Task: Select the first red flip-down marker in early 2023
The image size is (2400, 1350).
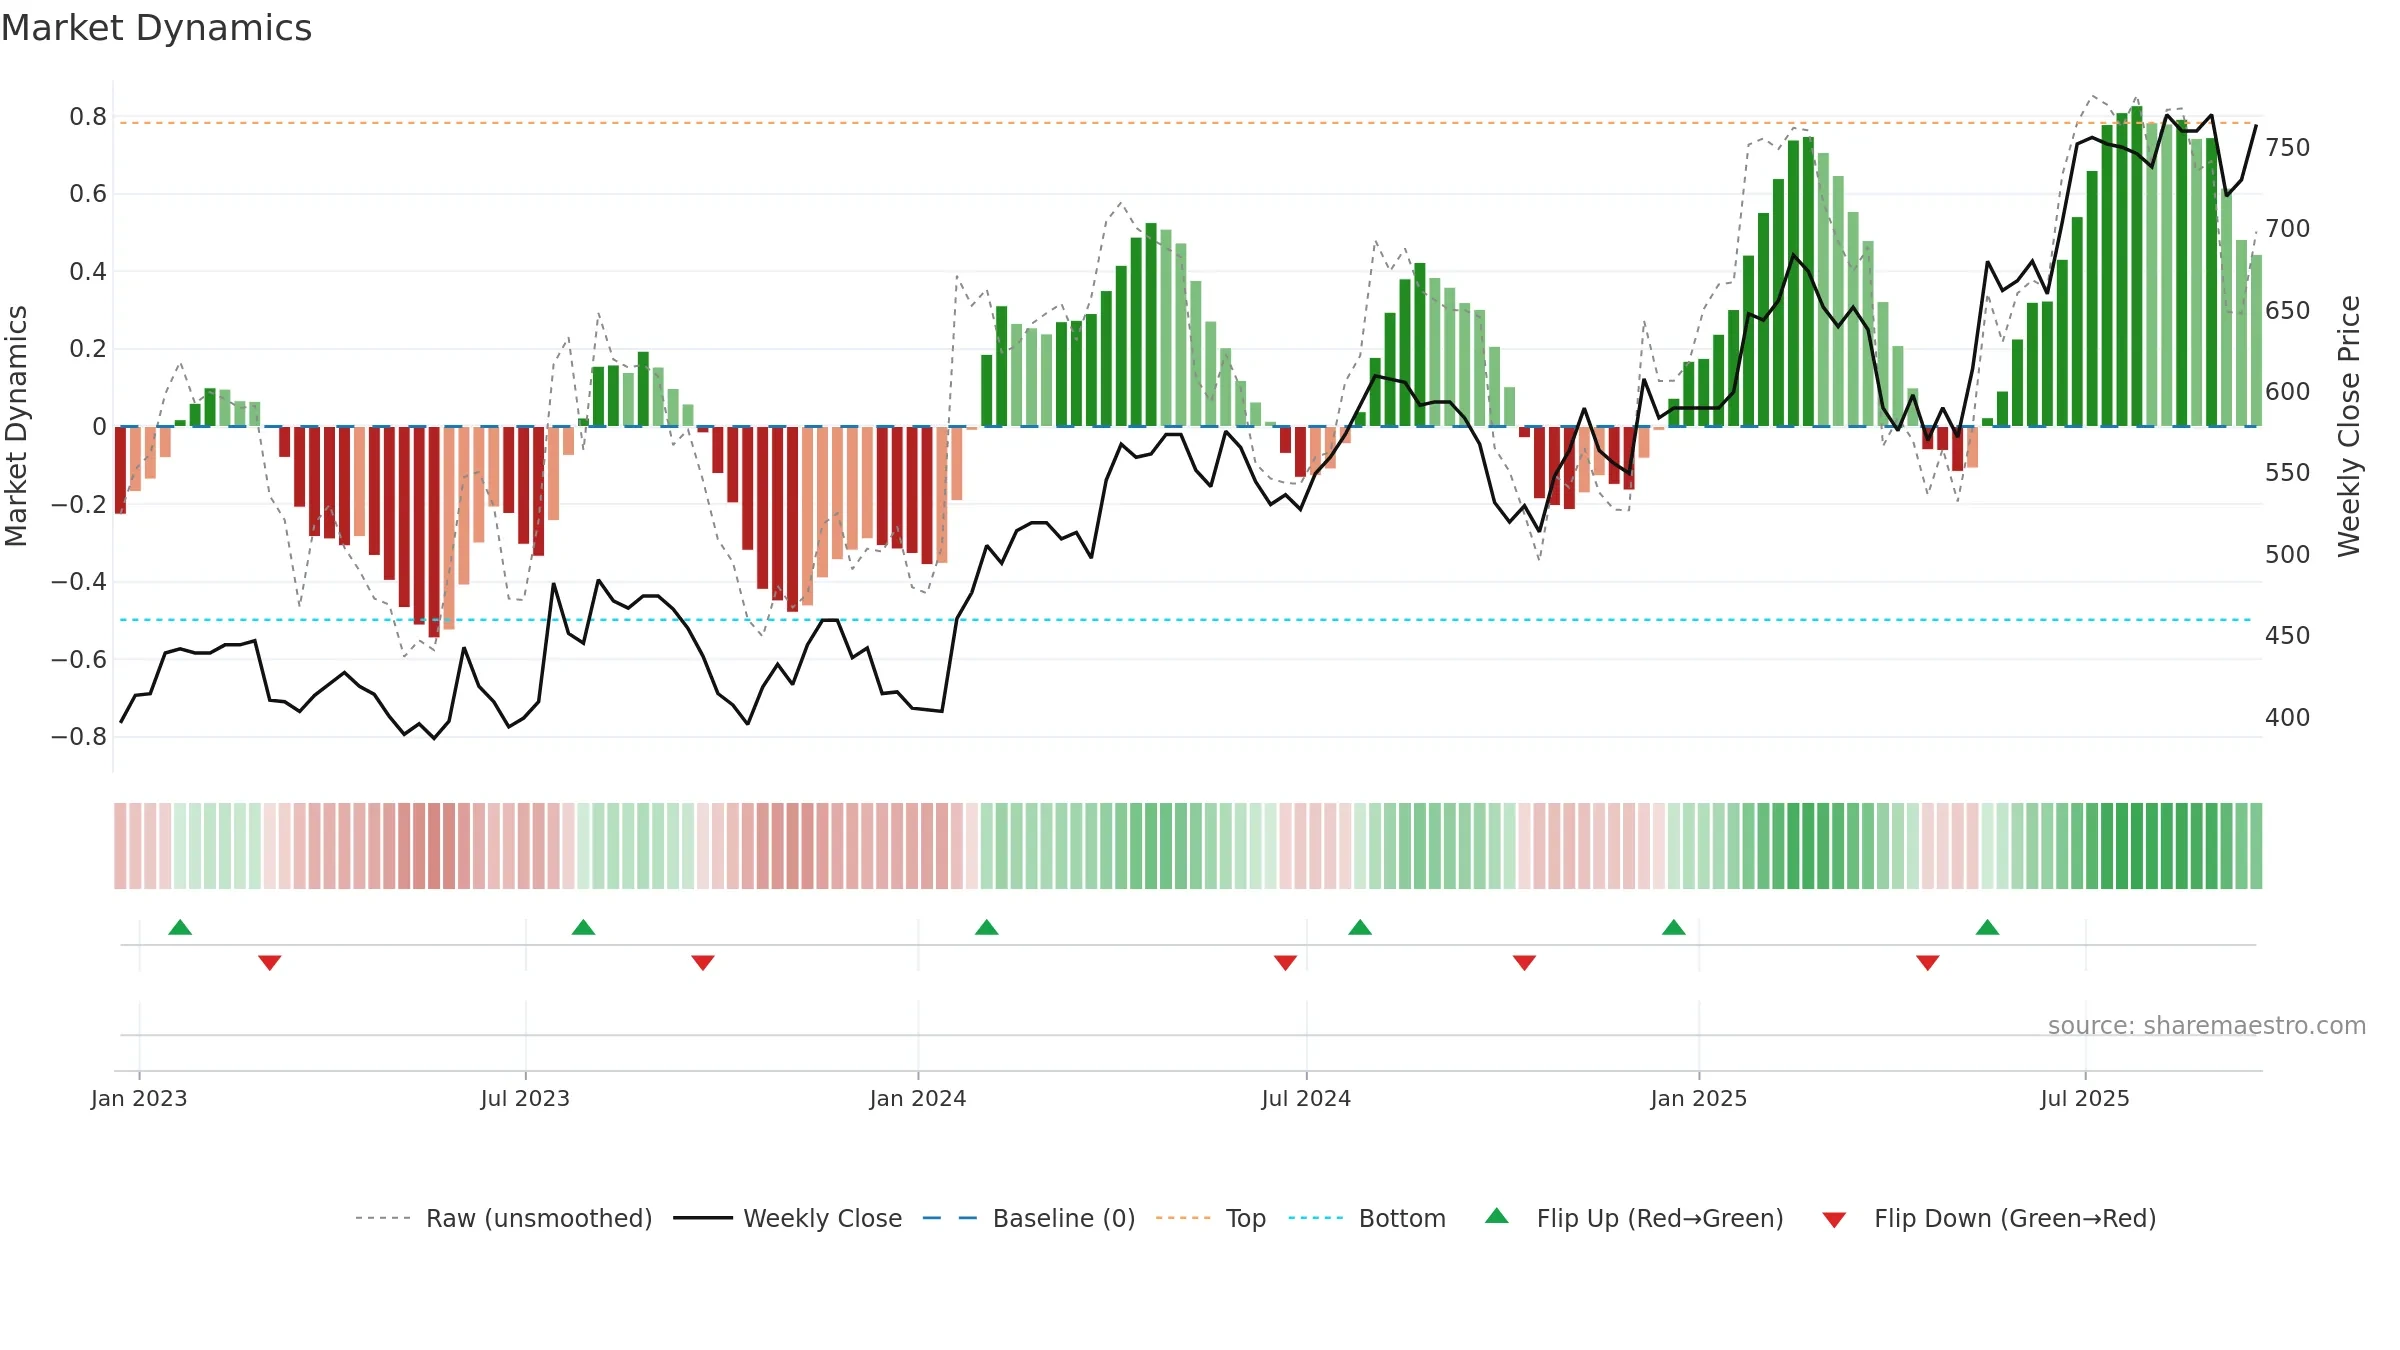Action: click(270, 963)
